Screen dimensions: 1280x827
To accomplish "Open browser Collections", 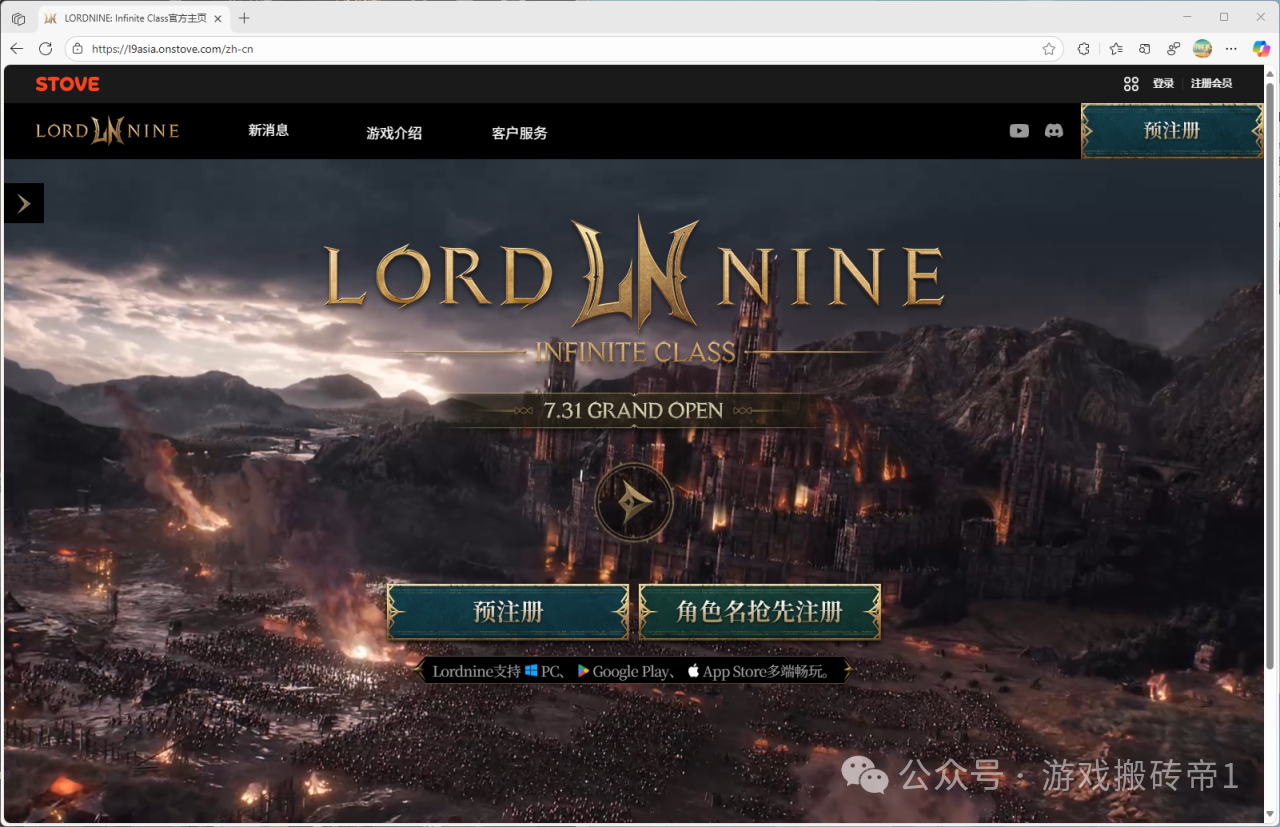I will [x=1145, y=48].
